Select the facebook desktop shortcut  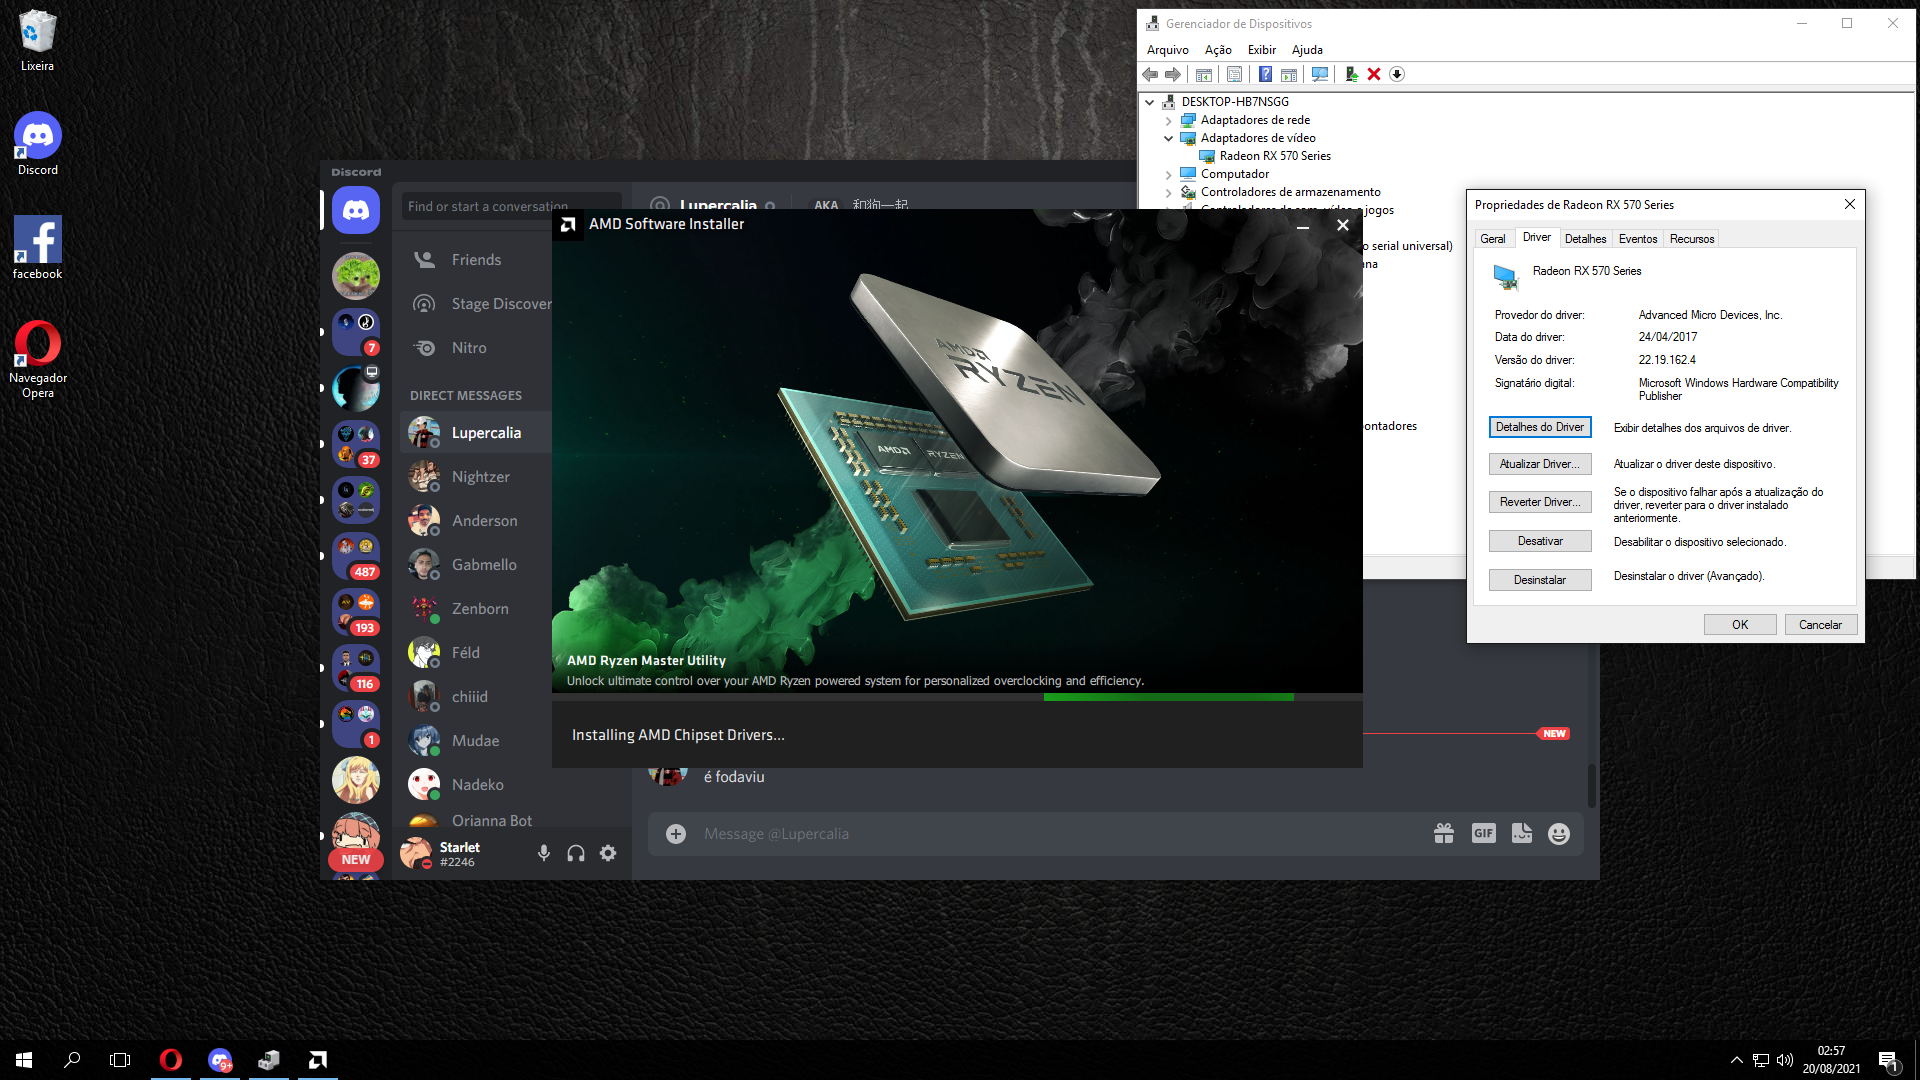coord(37,247)
